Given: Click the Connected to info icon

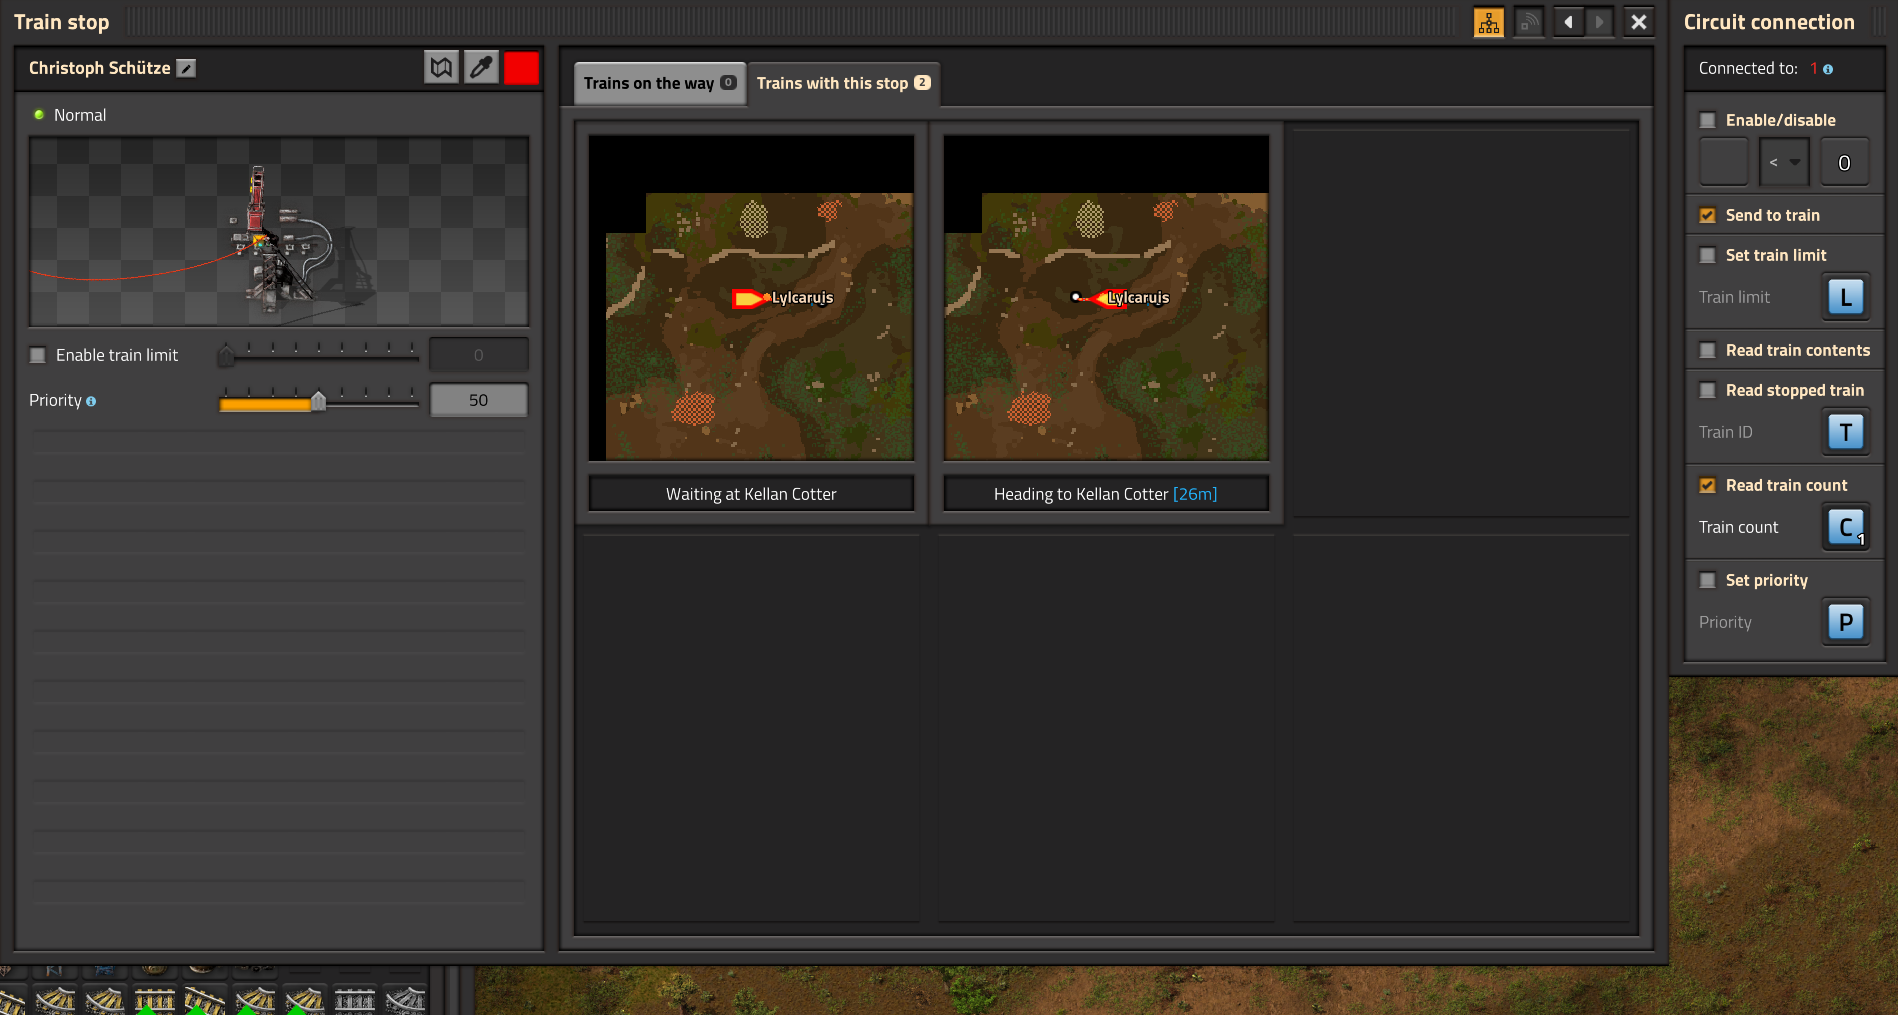Looking at the screenshot, I should pos(1828,69).
